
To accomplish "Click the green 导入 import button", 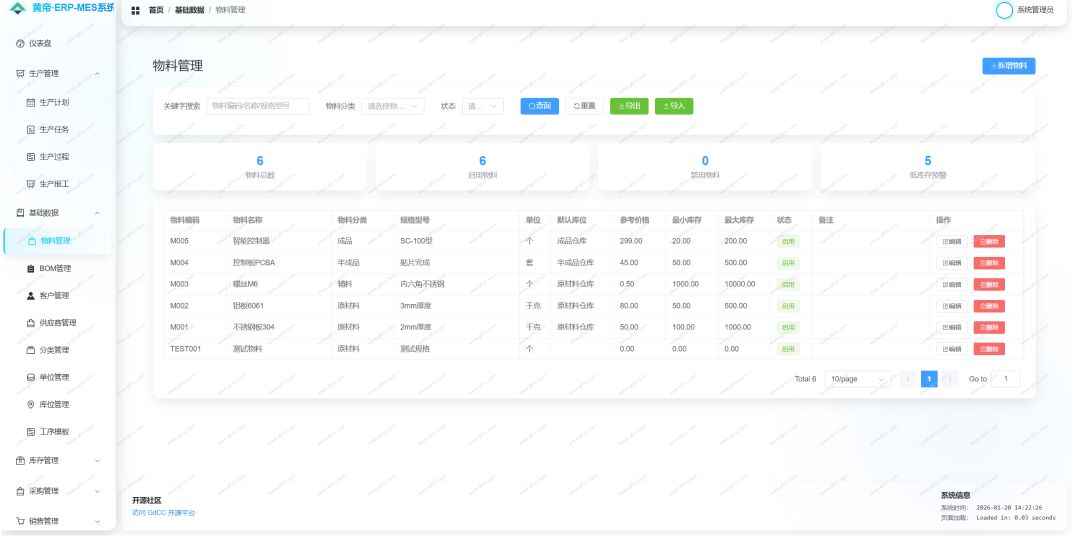I will [x=674, y=106].
